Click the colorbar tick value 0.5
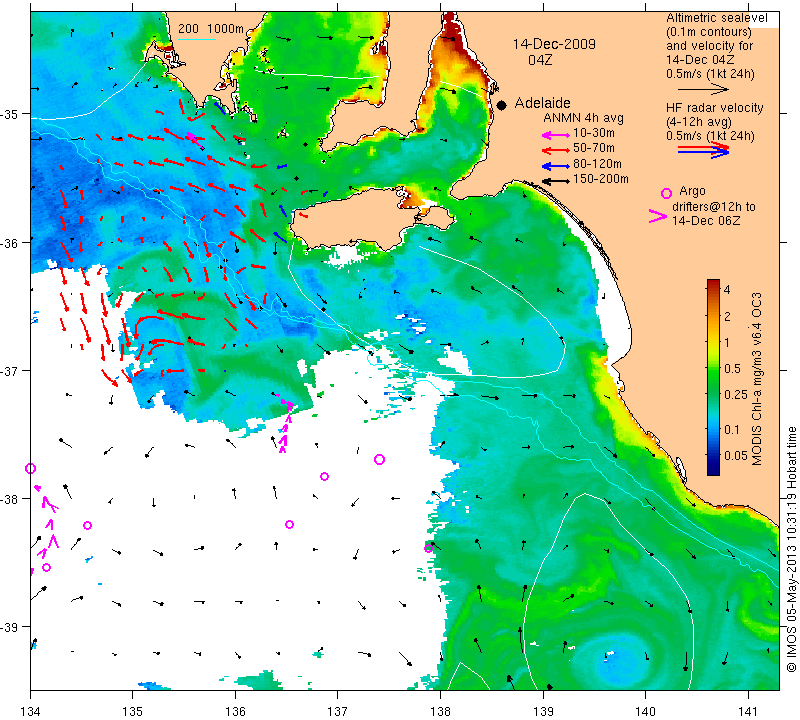 coord(732,368)
